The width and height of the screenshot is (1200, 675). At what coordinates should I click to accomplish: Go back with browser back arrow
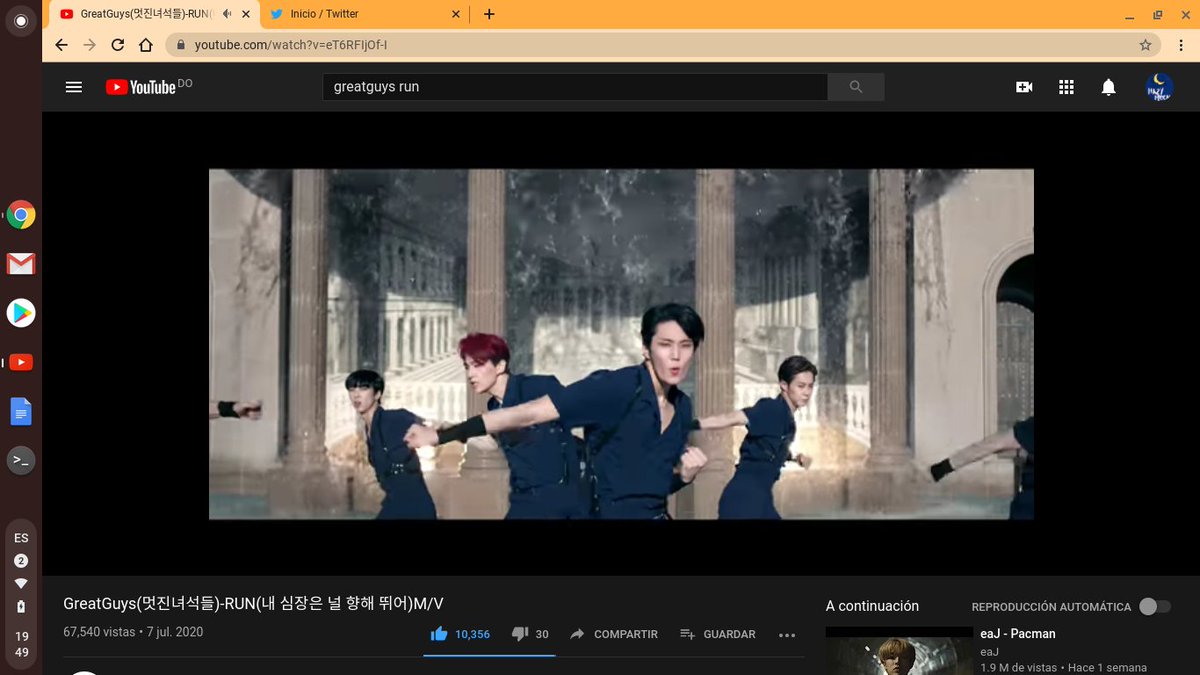click(x=62, y=45)
